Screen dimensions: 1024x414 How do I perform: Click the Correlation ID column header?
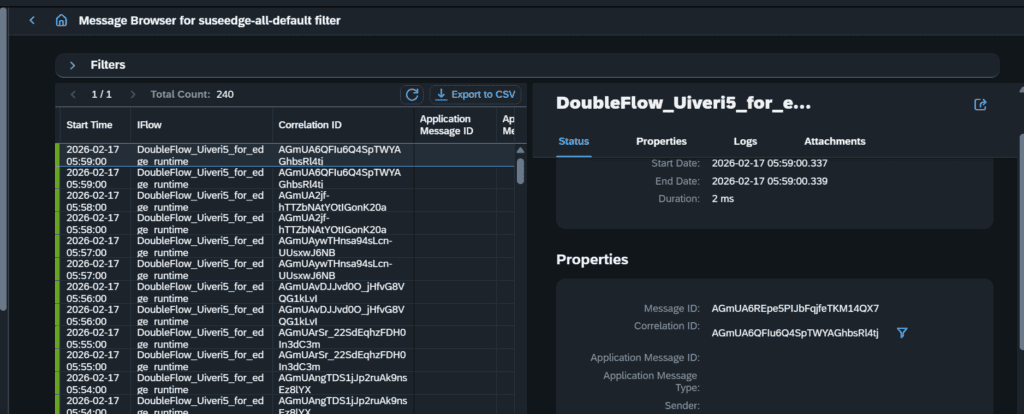click(344, 125)
